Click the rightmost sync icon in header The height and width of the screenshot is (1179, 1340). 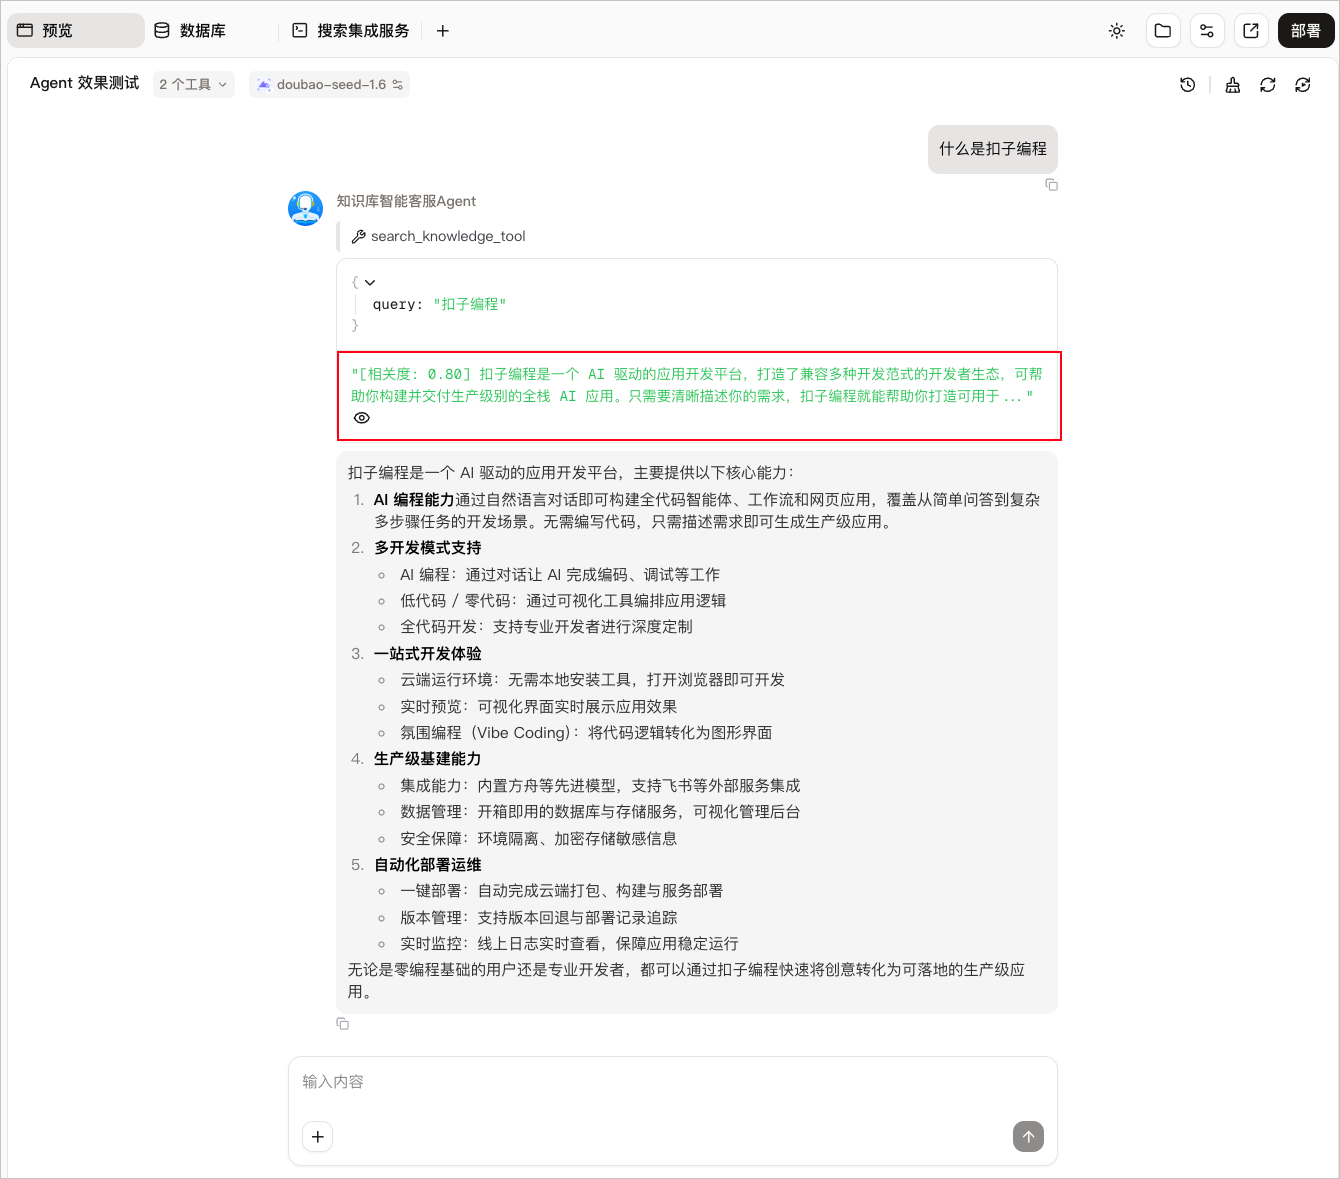pos(1303,85)
